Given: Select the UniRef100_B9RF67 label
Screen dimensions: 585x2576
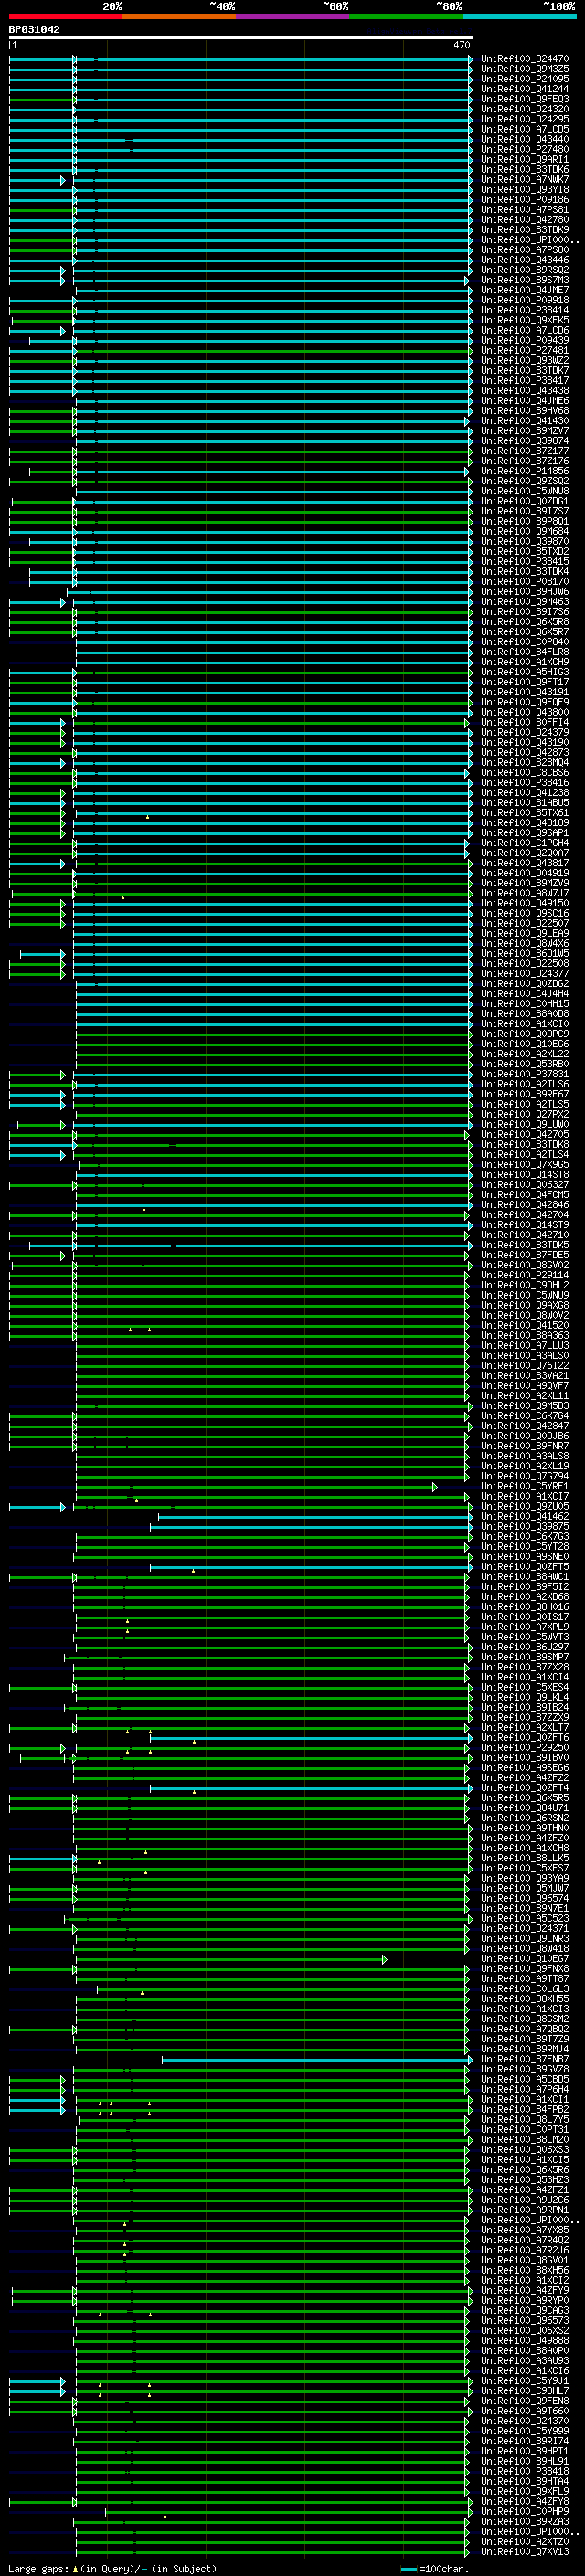Looking at the screenshot, I should (524, 1094).
